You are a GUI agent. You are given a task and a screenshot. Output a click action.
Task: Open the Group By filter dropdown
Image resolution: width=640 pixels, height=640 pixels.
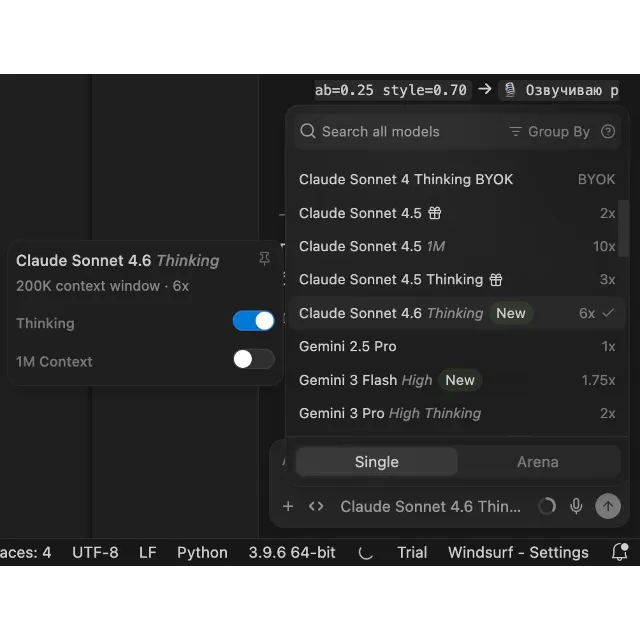(549, 131)
